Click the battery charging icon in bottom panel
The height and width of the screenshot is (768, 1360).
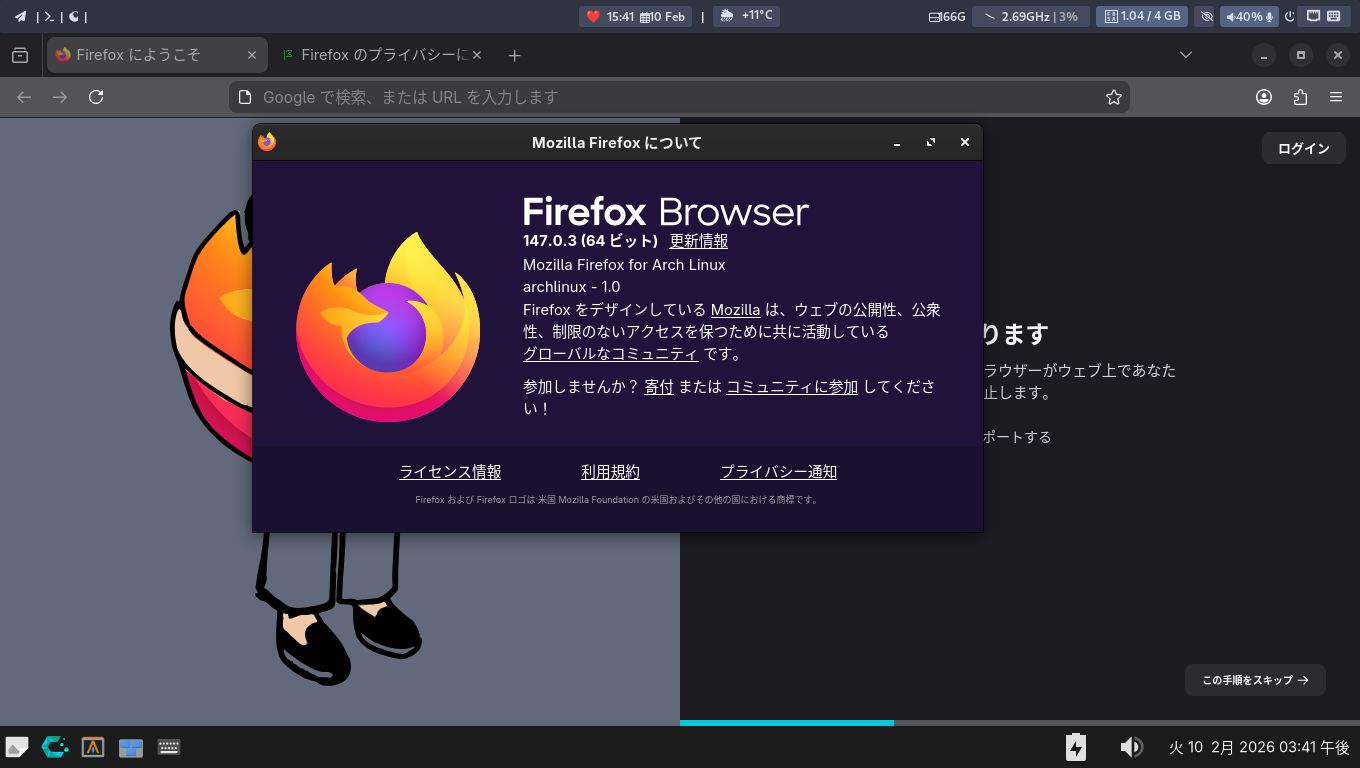point(1076,747)
